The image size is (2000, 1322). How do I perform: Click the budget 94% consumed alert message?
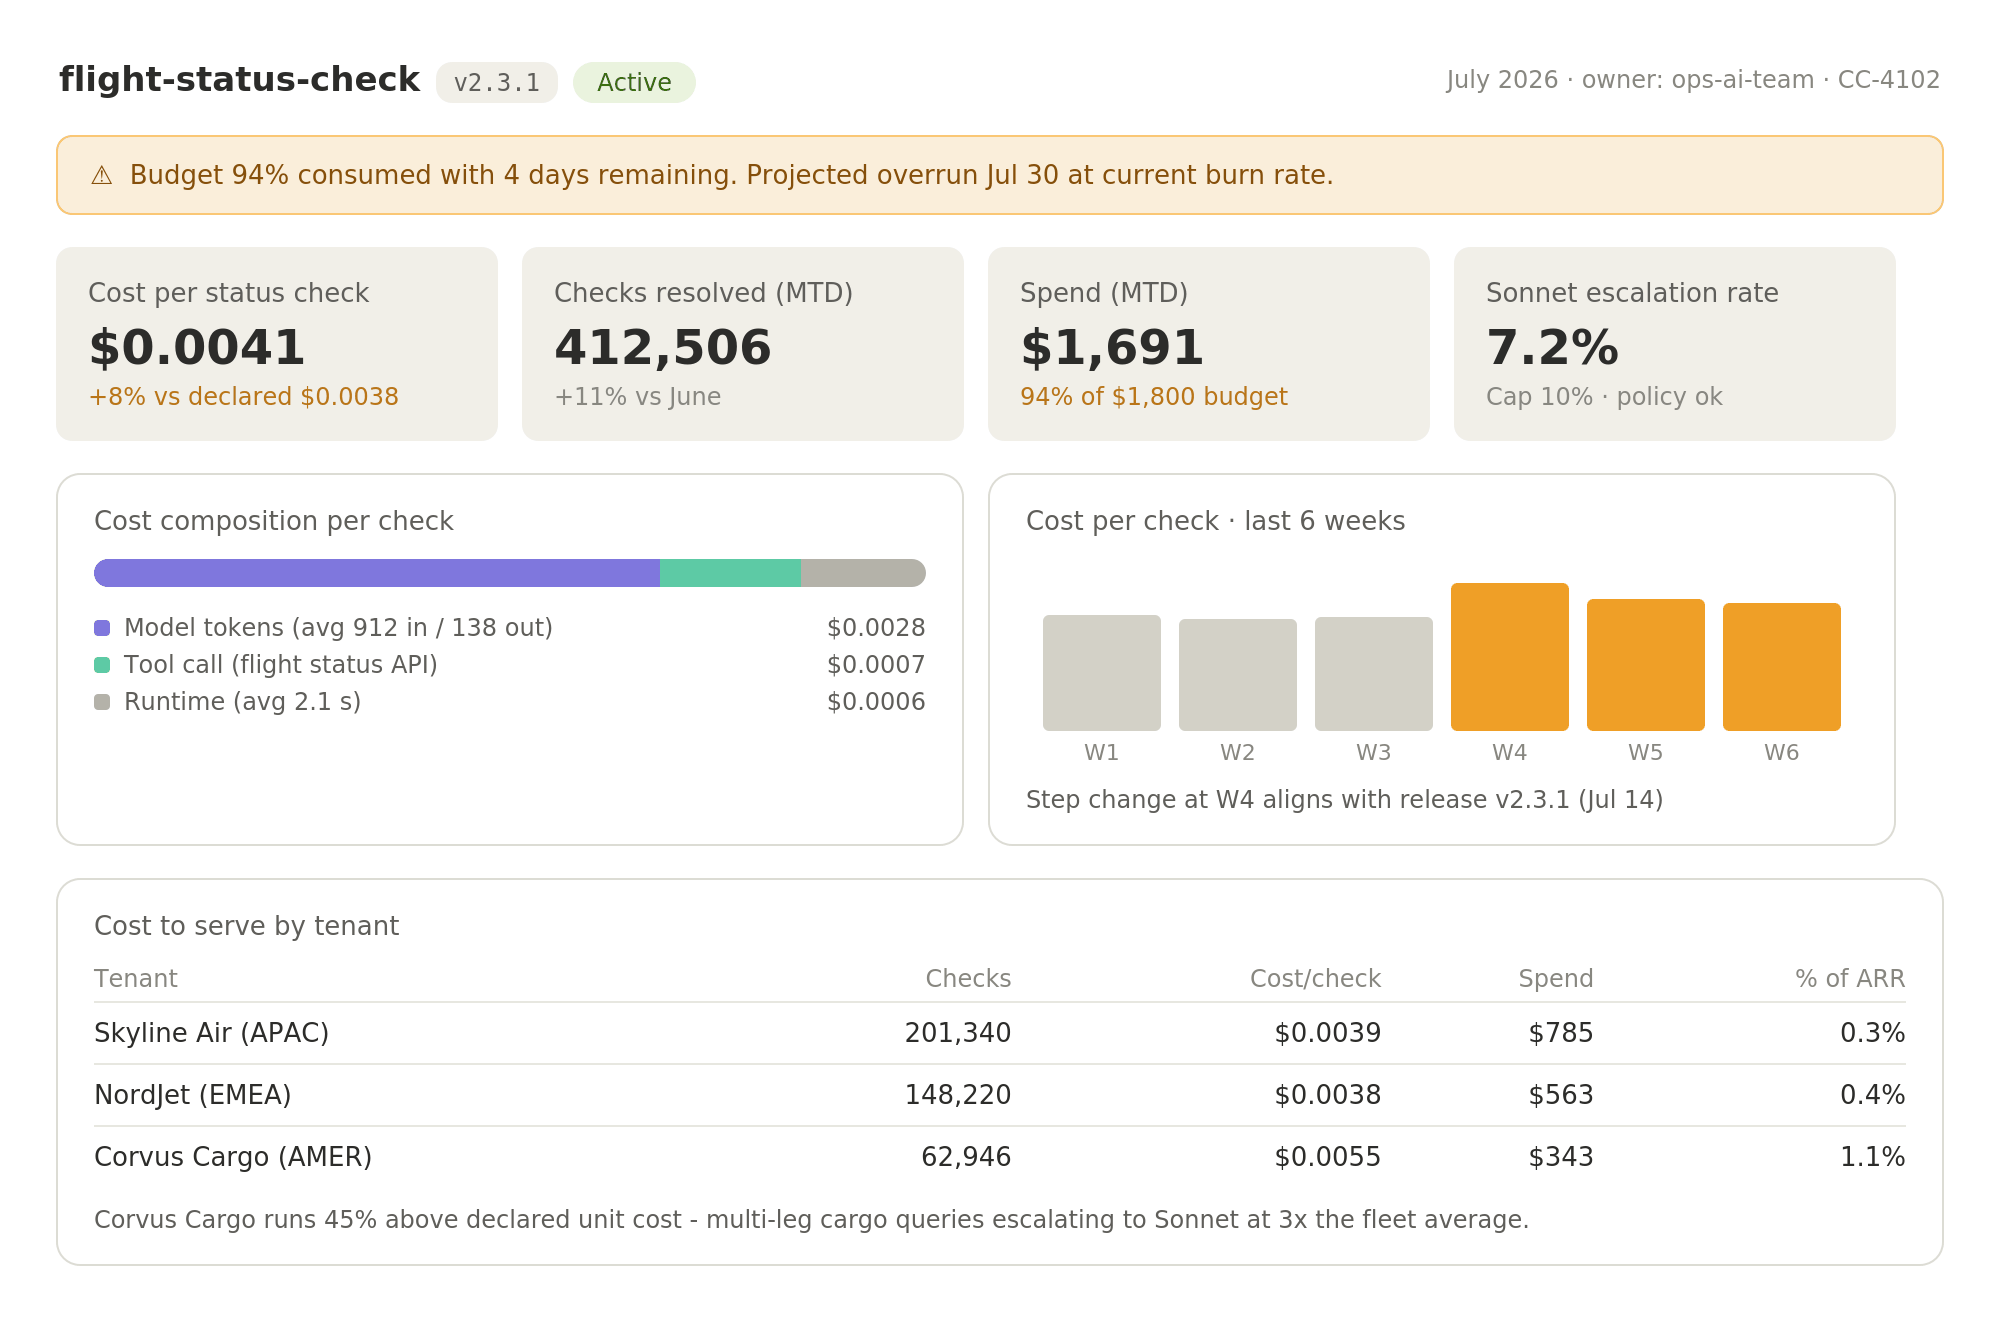[731, 175]
